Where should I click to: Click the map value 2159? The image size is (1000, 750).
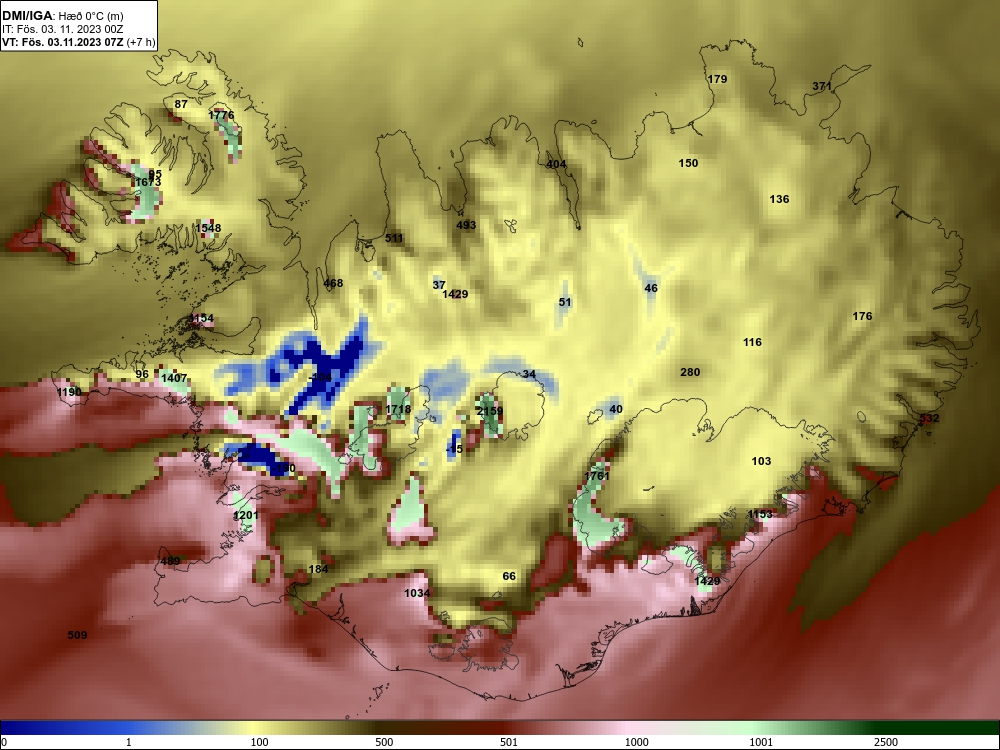click(x=490, y=411)
